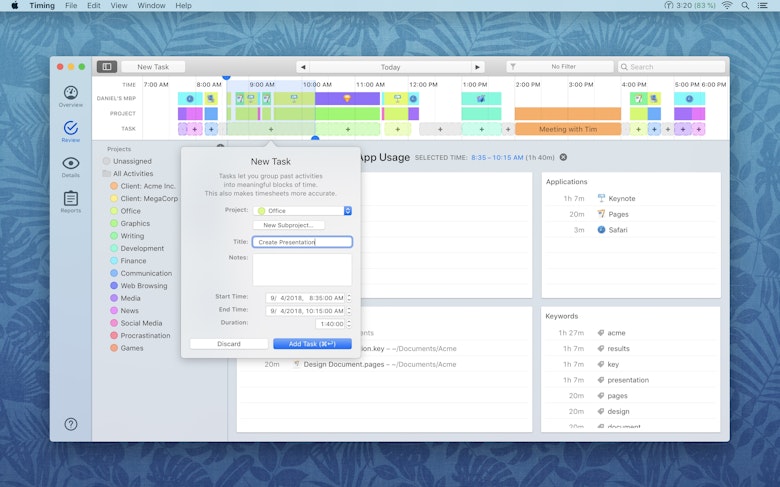Open the Today date selector

tap(390, 67)
